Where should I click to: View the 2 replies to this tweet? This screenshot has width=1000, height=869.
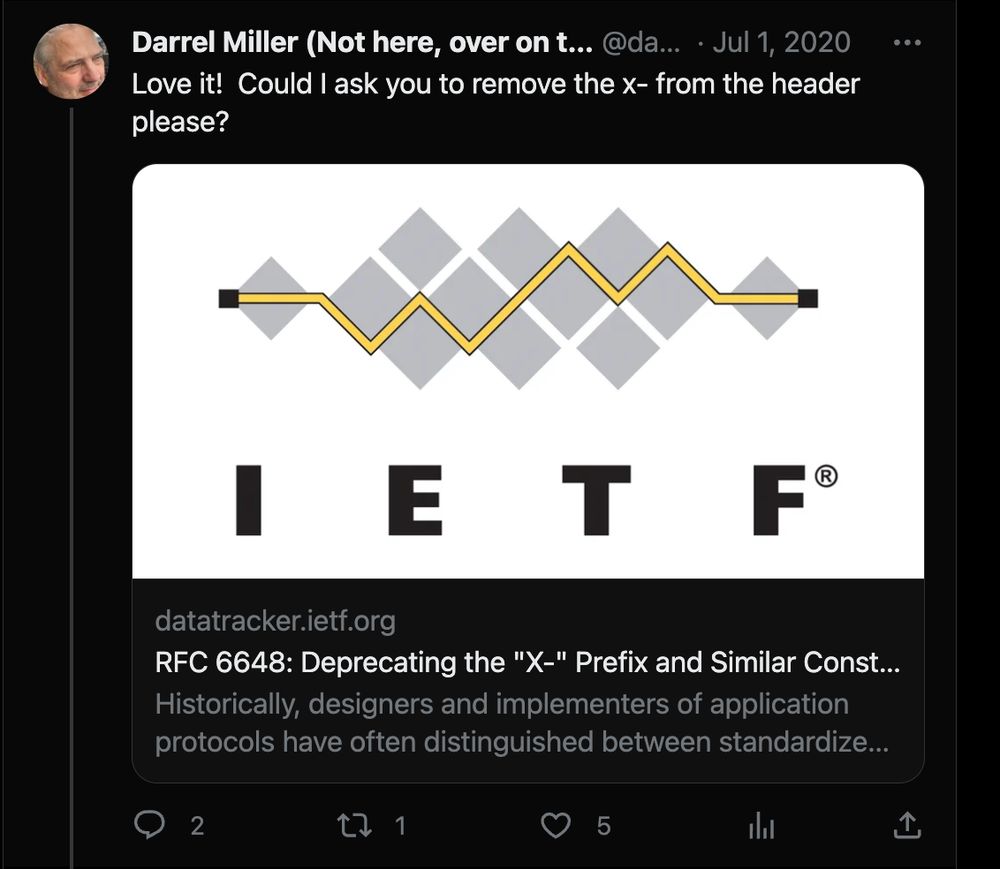tap(197, 826)
